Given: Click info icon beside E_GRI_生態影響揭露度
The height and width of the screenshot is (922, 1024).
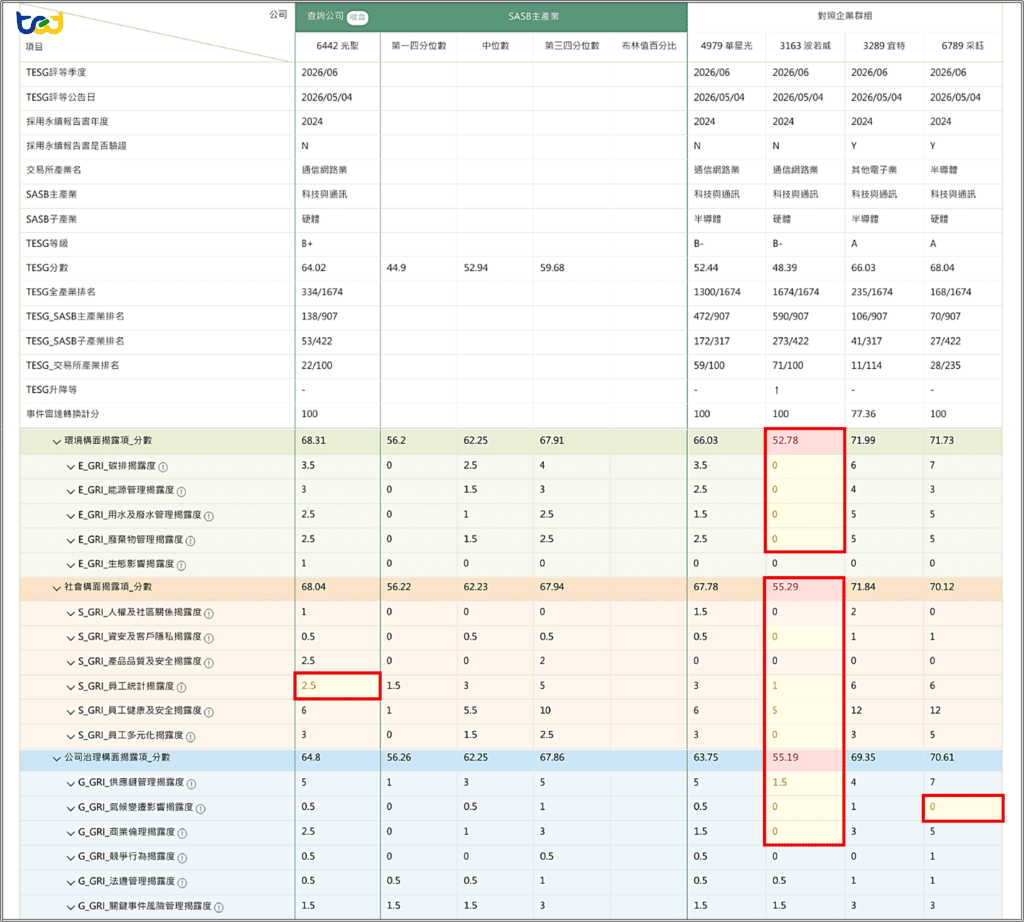Looking at the screenshot, I should pyautogui.click(x=182, y=565).
